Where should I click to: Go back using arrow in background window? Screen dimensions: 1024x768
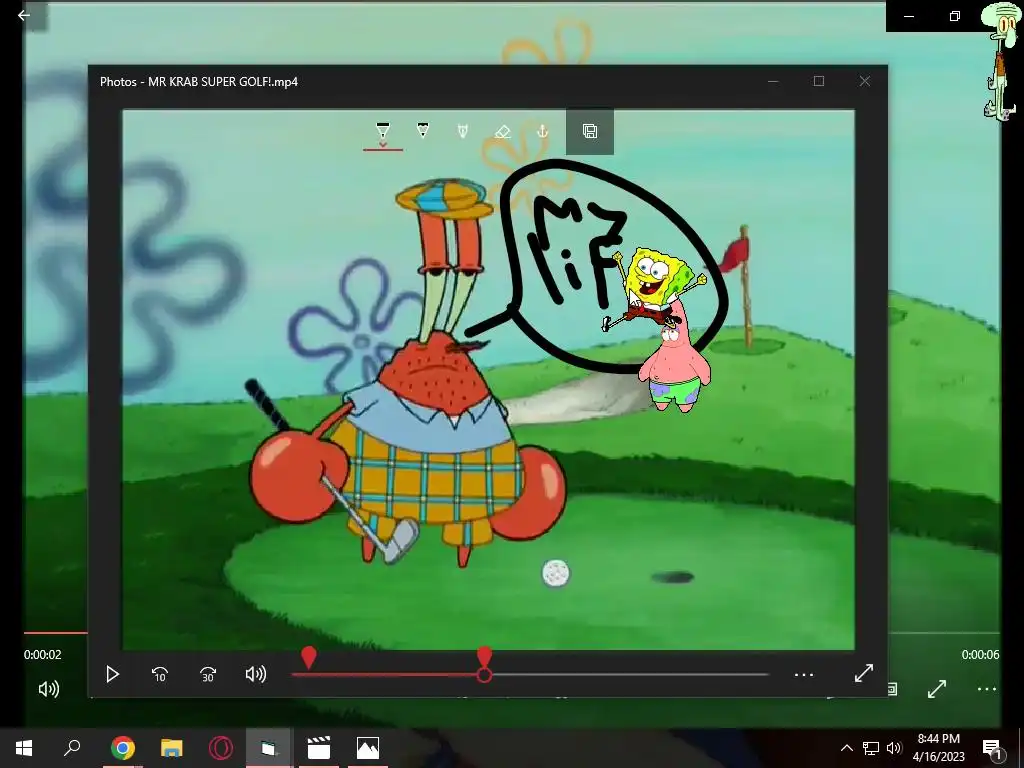[24, 14]
